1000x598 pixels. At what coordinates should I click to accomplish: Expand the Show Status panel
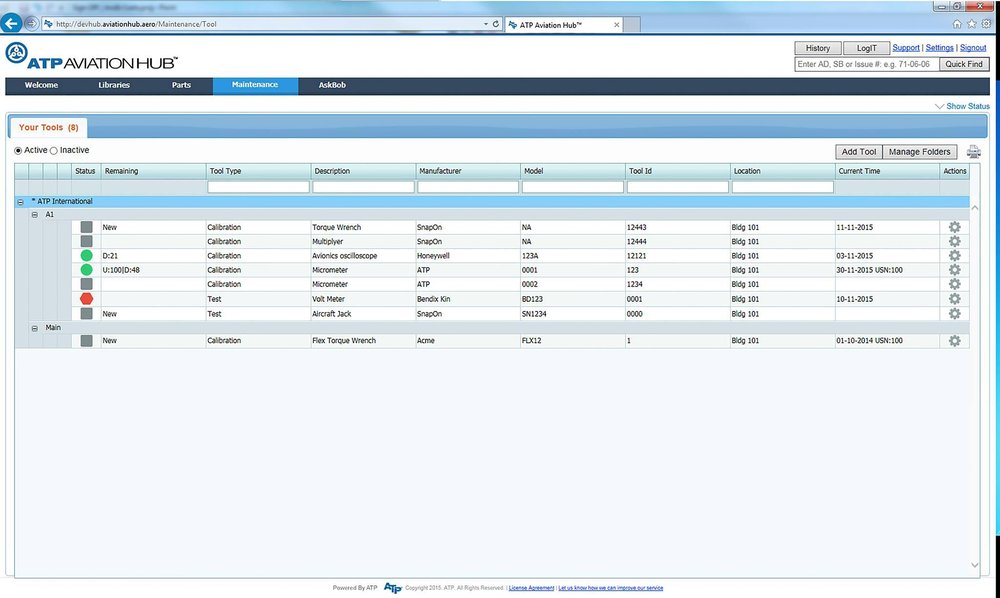click(x=962, y=106)
